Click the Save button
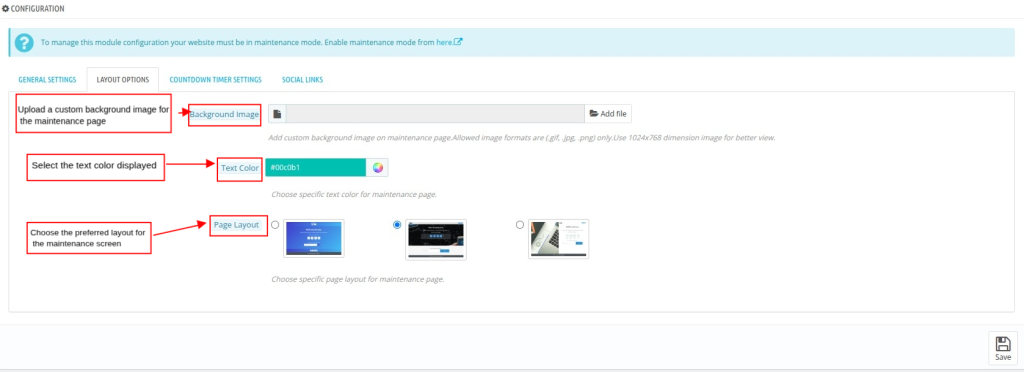The width and height of the screenshot is (1024, 372). pyautogui.click(x=1002, y=348)
